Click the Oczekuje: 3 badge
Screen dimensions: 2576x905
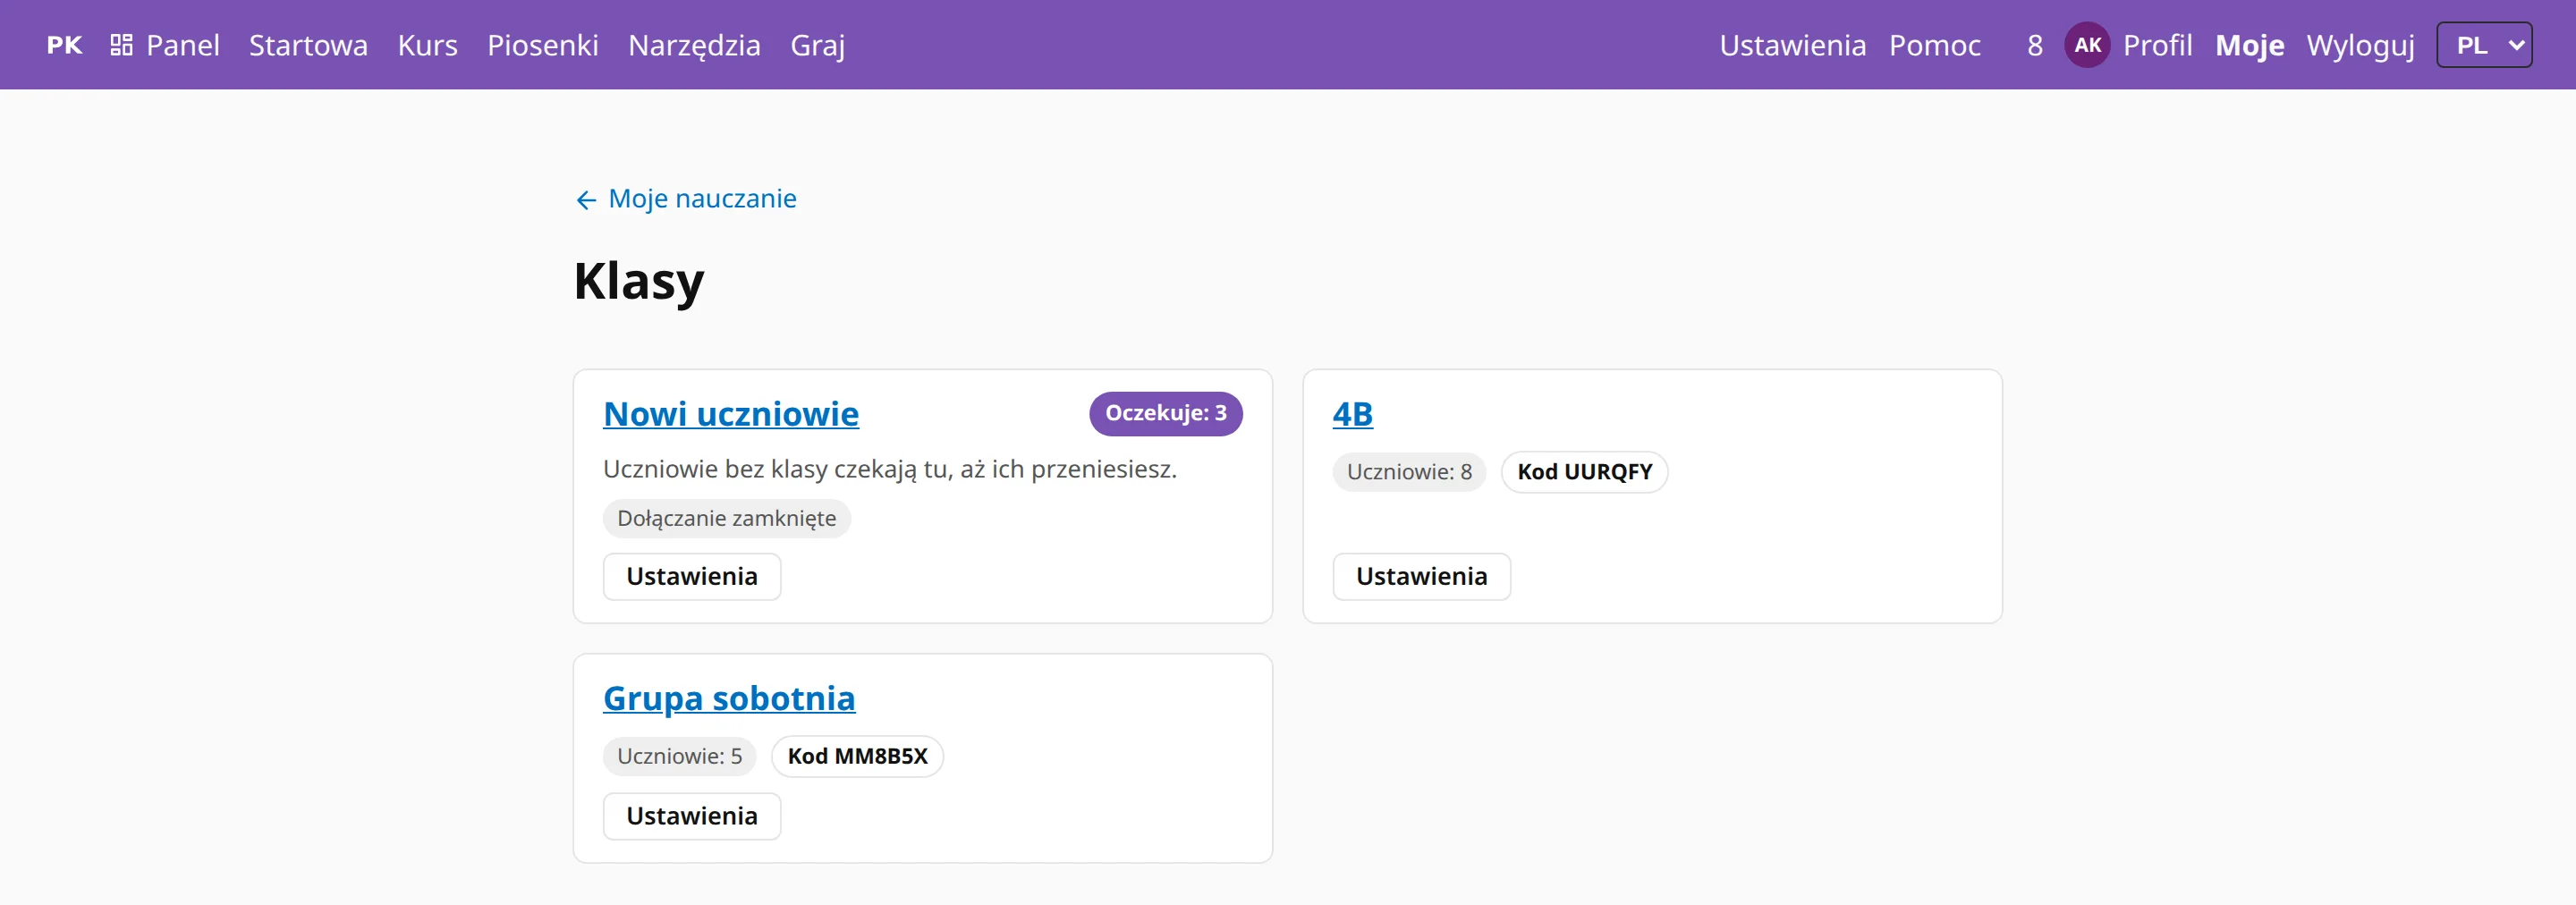point(1165,413)
